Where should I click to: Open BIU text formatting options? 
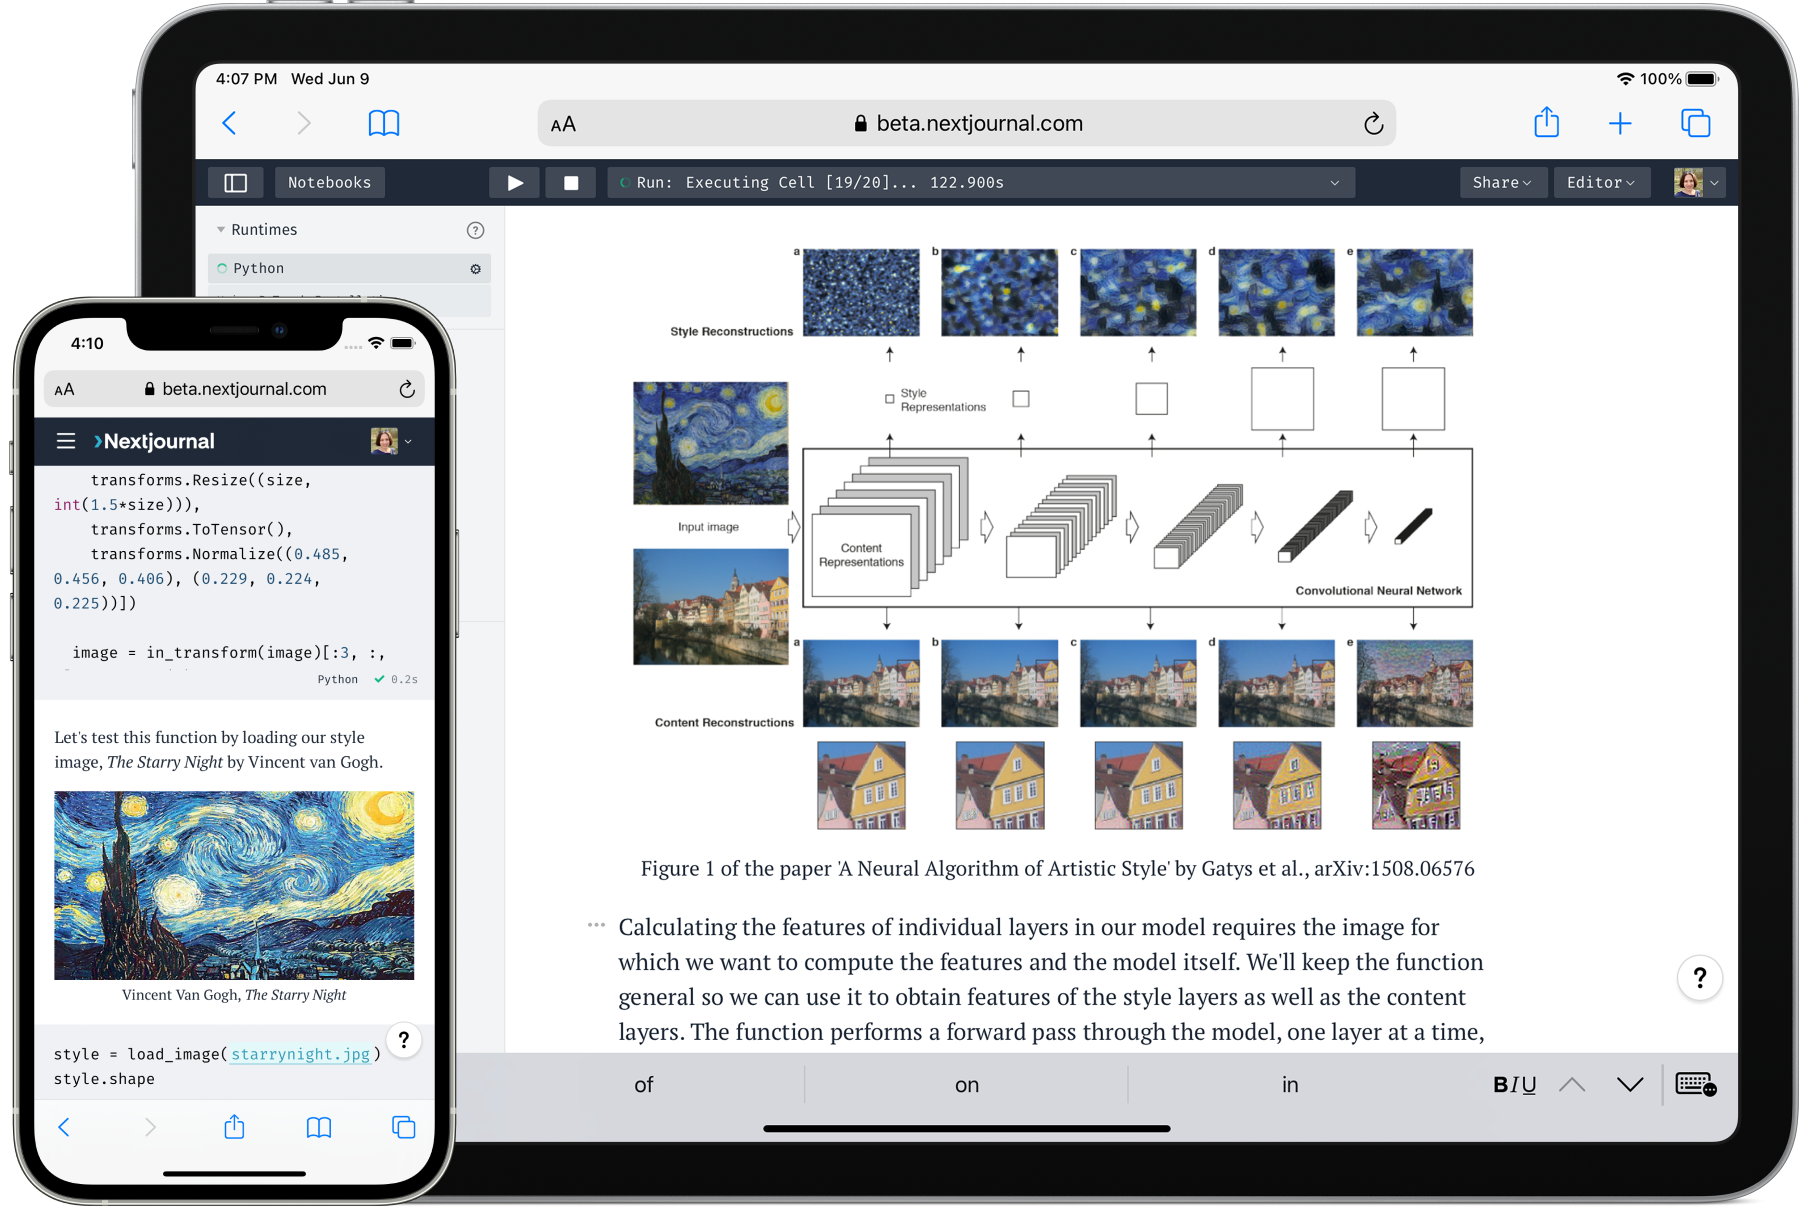1514,1085
